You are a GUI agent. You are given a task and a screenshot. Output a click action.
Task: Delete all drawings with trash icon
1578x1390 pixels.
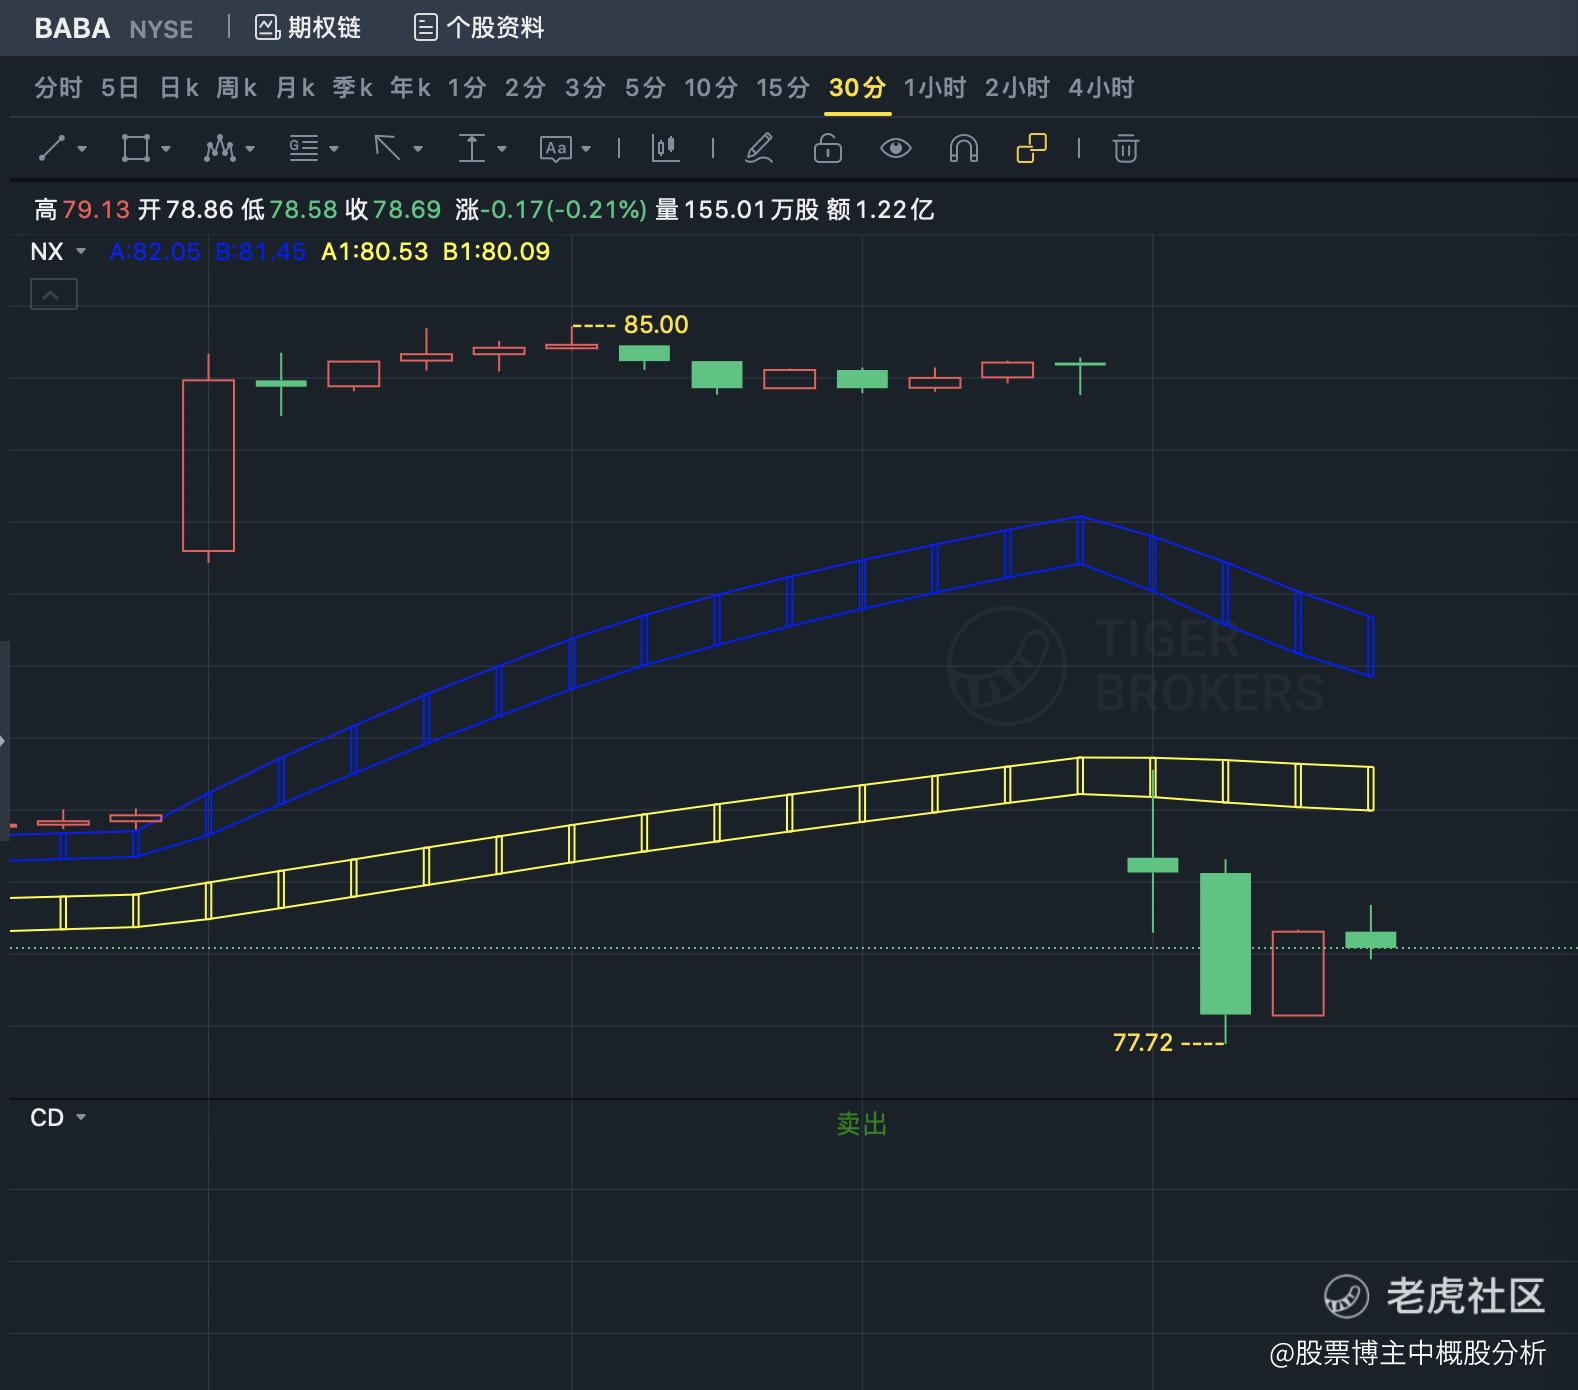(x=1125, y=149)
